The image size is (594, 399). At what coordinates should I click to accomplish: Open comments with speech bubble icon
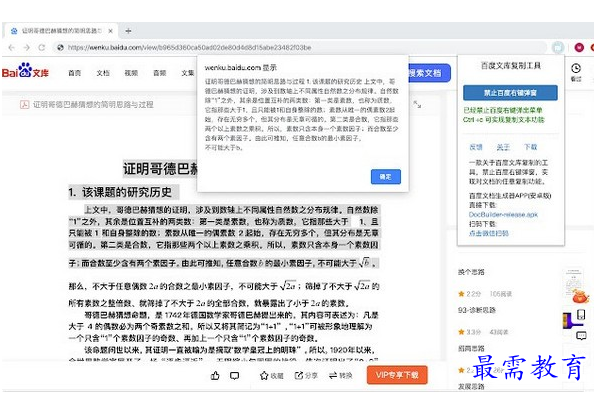click(235, 376)
